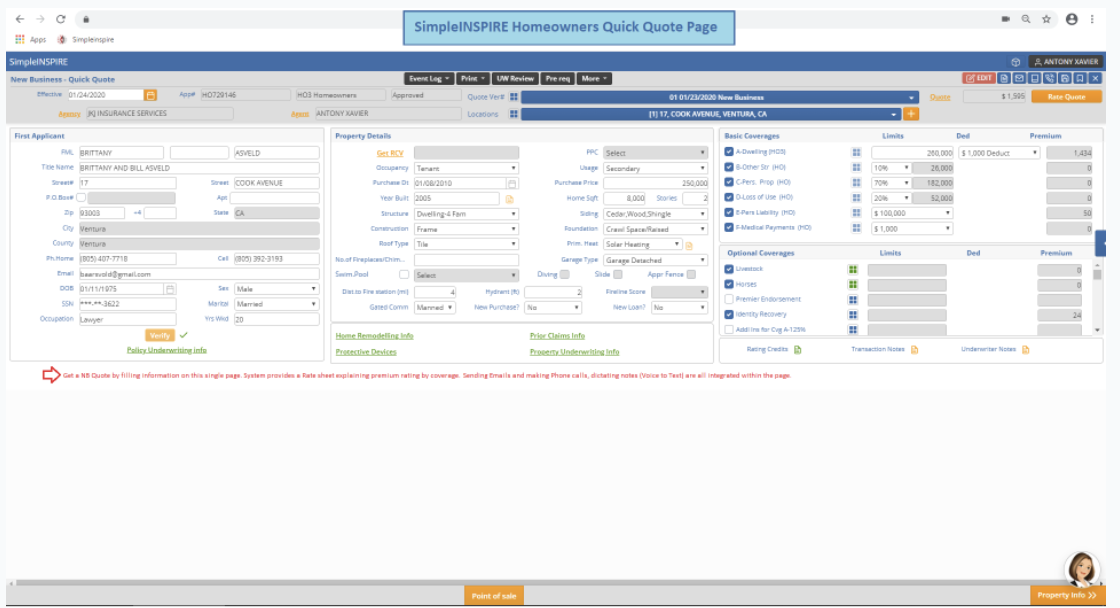Click the assistant avatar chat icon
Image resolution: width=1120 pixels, height=608 pixels.
pos(1081,569)
